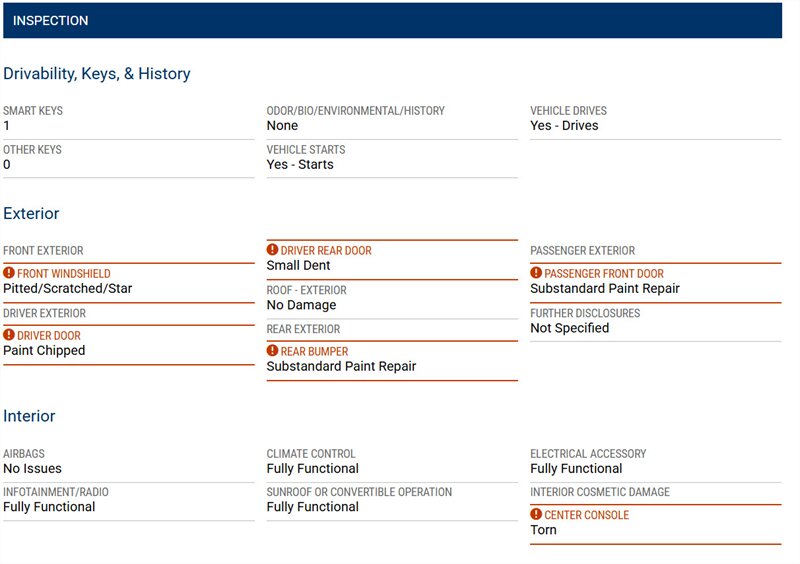Click the Pitted/Scratched/Star windshield value

point(67,289)
